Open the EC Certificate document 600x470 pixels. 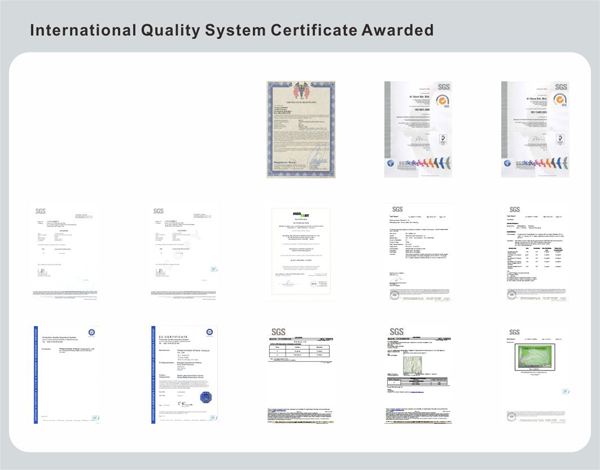point(182,372)
